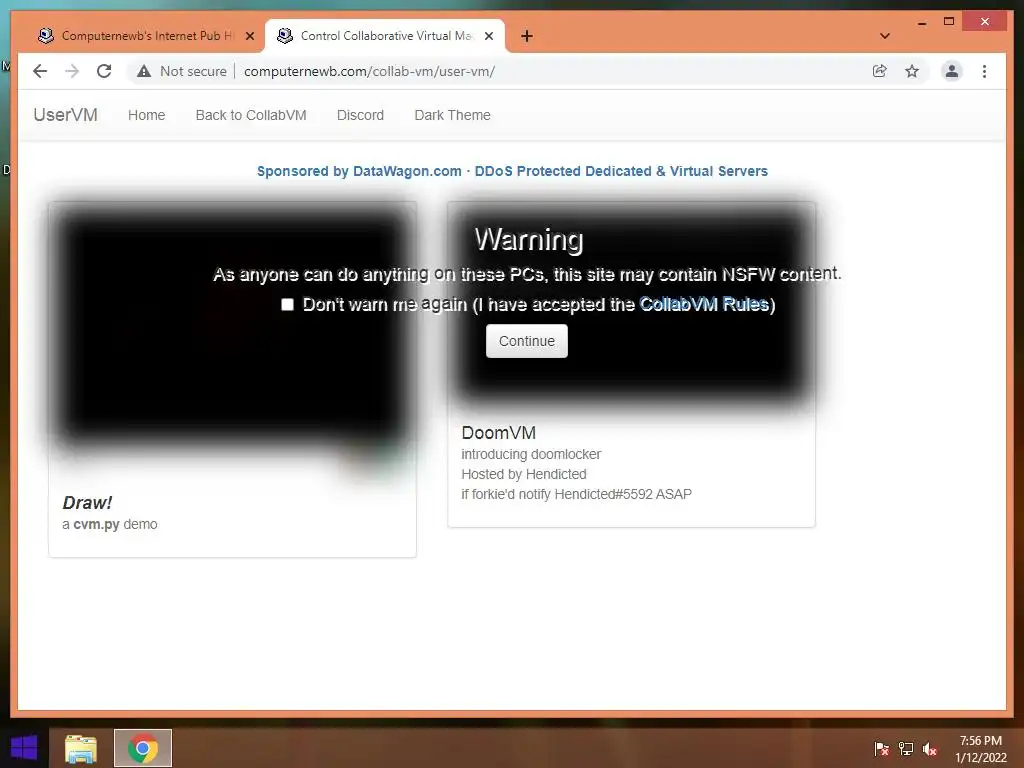Tick the Don't warn me again checkbox
1024x768 pixels.
tap(287, 304)
